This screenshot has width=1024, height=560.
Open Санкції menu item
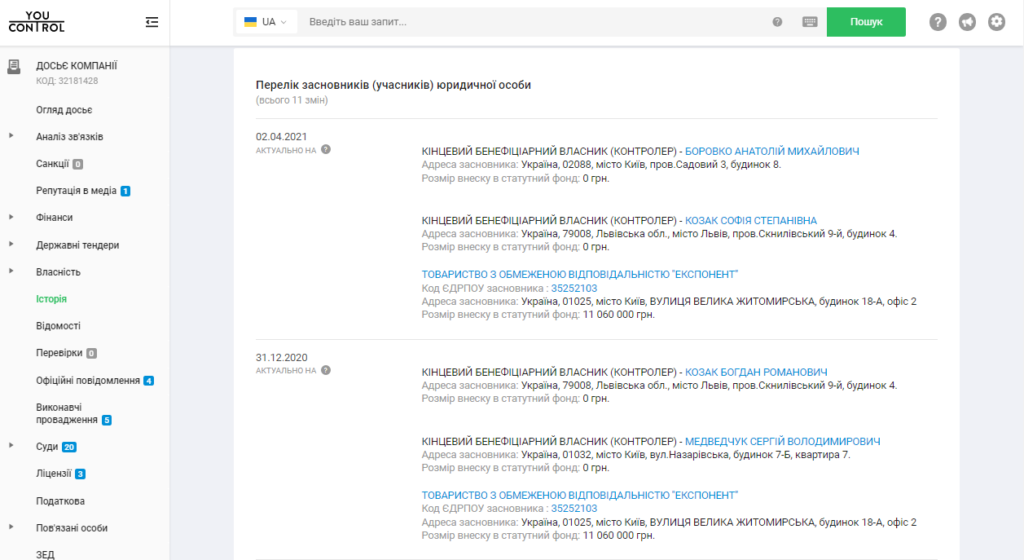(x=52, y=164)
